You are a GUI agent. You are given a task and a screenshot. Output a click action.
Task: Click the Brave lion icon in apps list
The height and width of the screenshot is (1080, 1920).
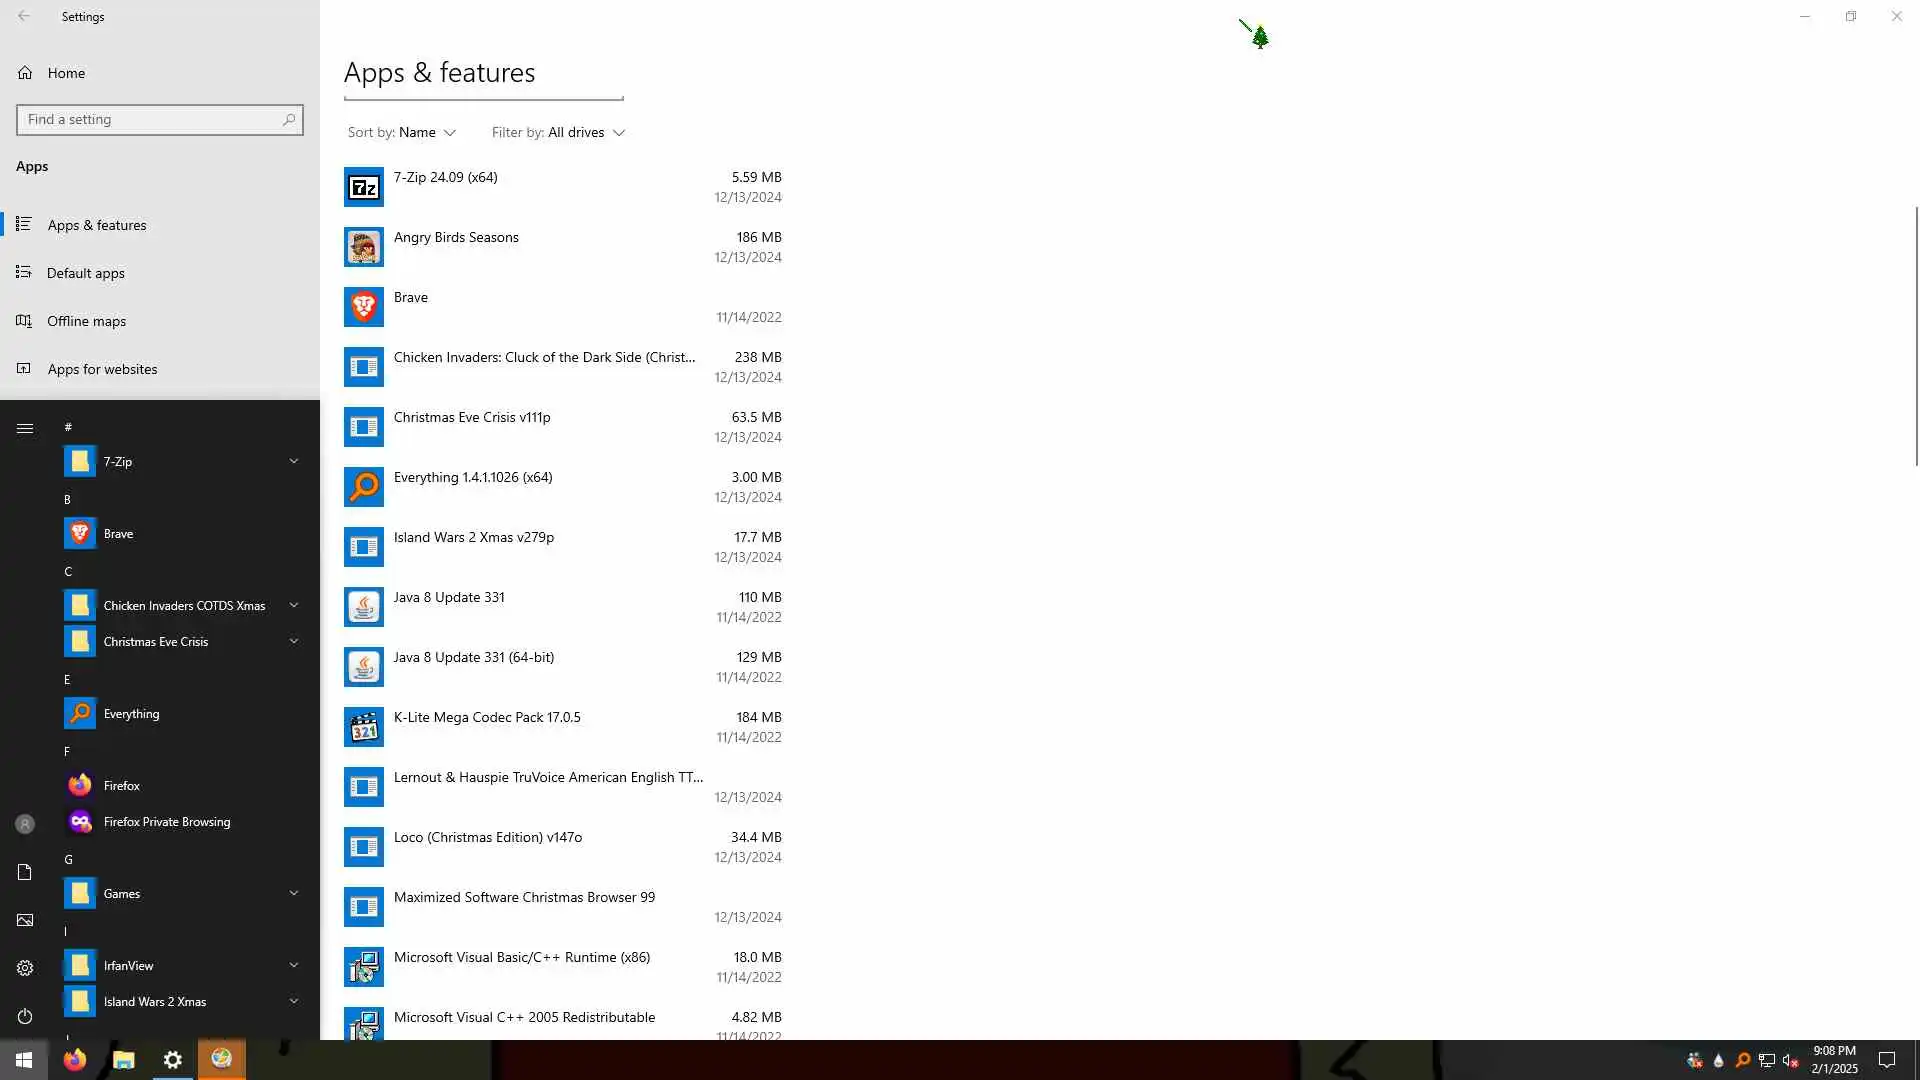coord(363,307)
